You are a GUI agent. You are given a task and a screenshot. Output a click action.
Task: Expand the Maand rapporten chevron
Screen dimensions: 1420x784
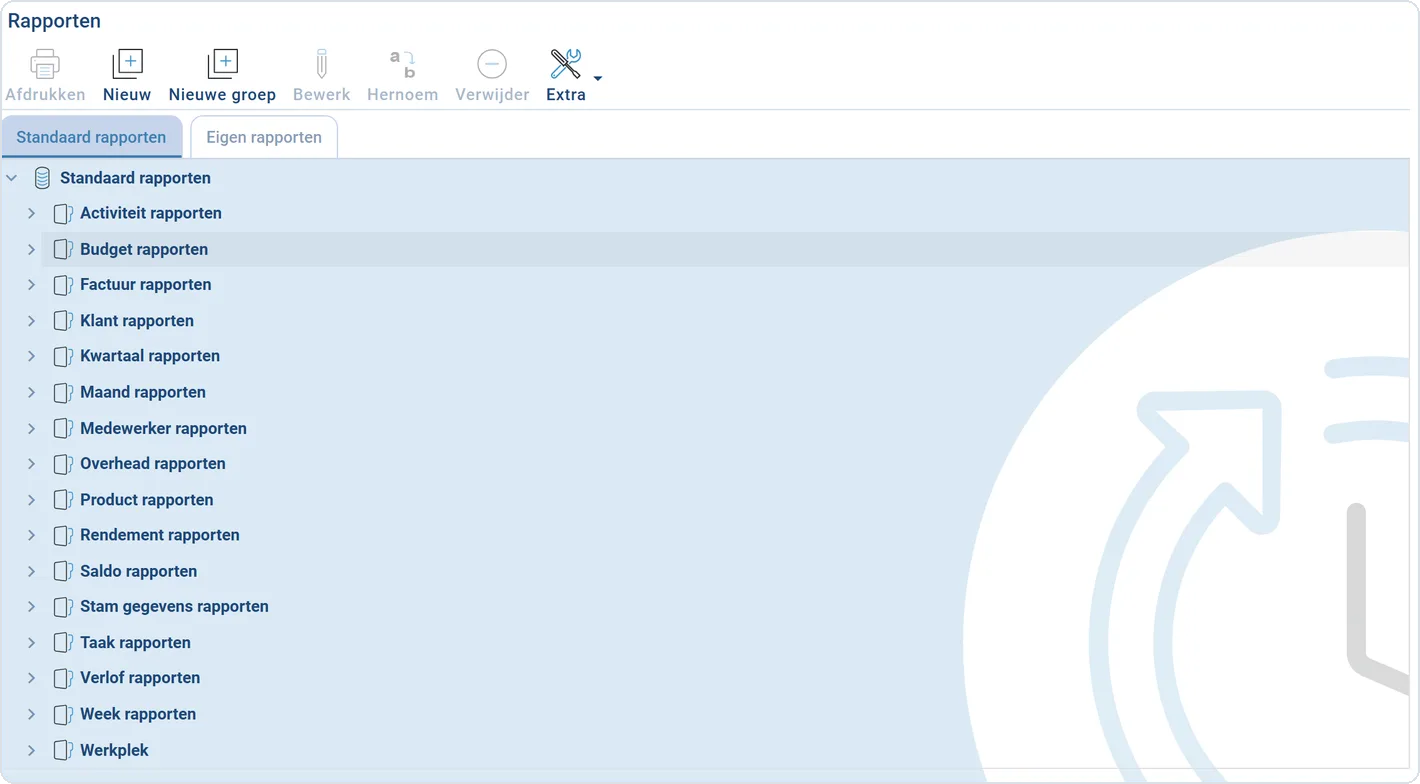(31, 392)
